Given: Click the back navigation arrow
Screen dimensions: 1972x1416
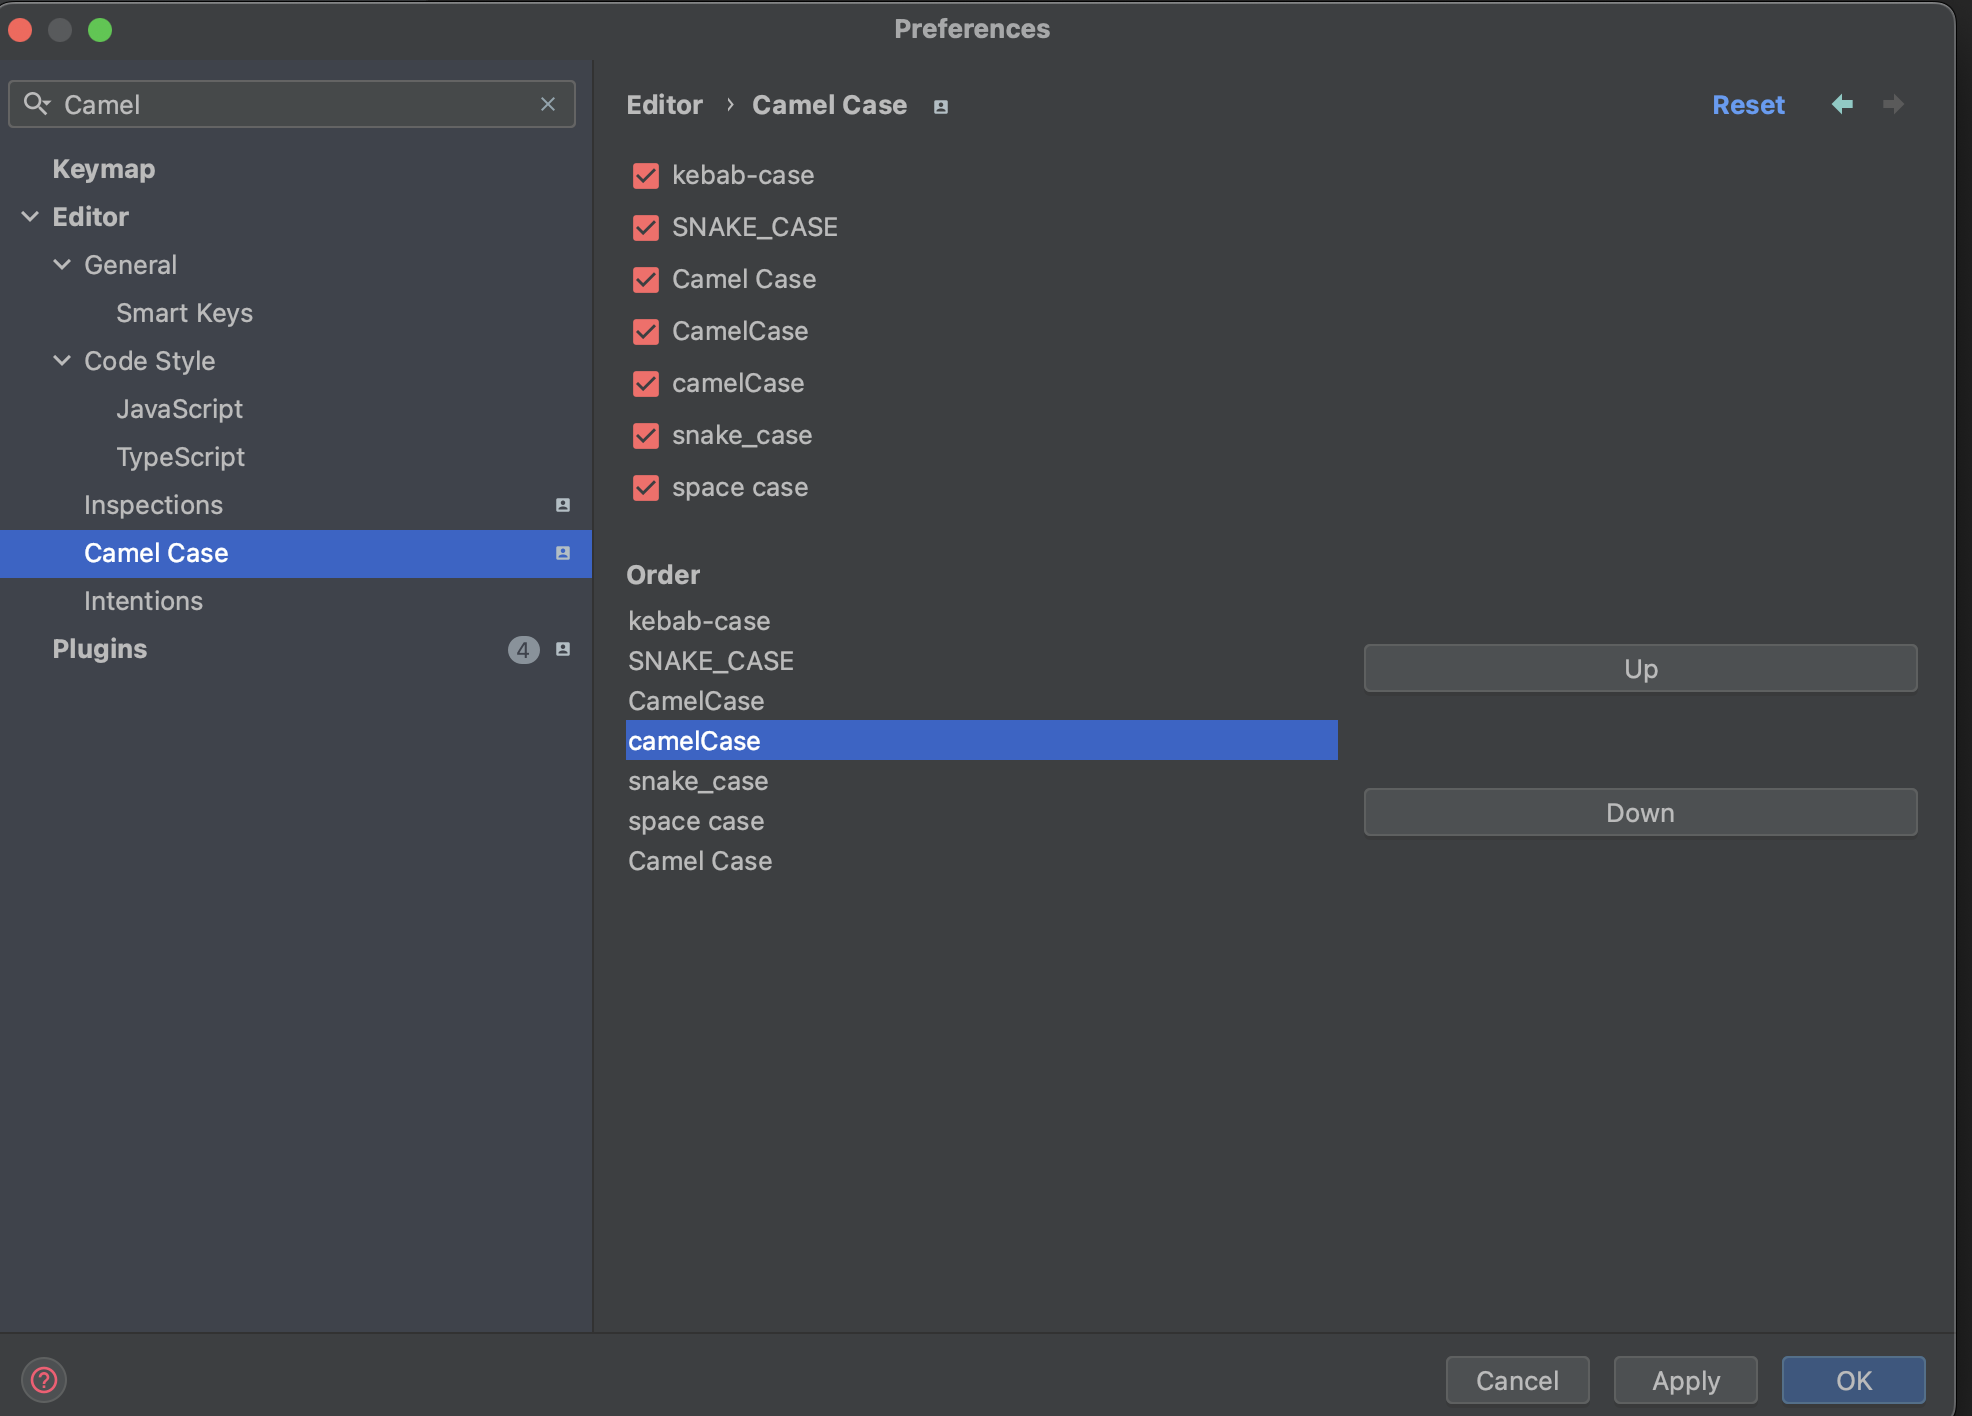Looking at the screenshot, I should tap(1842, 105).
